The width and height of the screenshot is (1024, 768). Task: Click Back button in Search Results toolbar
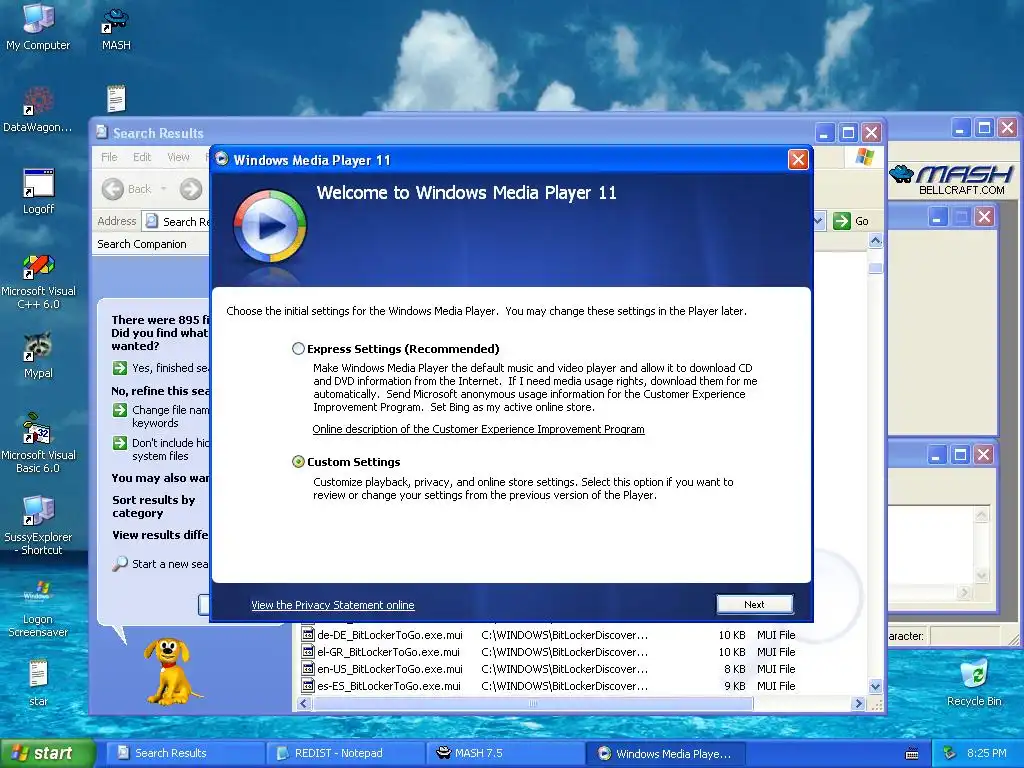tap(127, 189)
